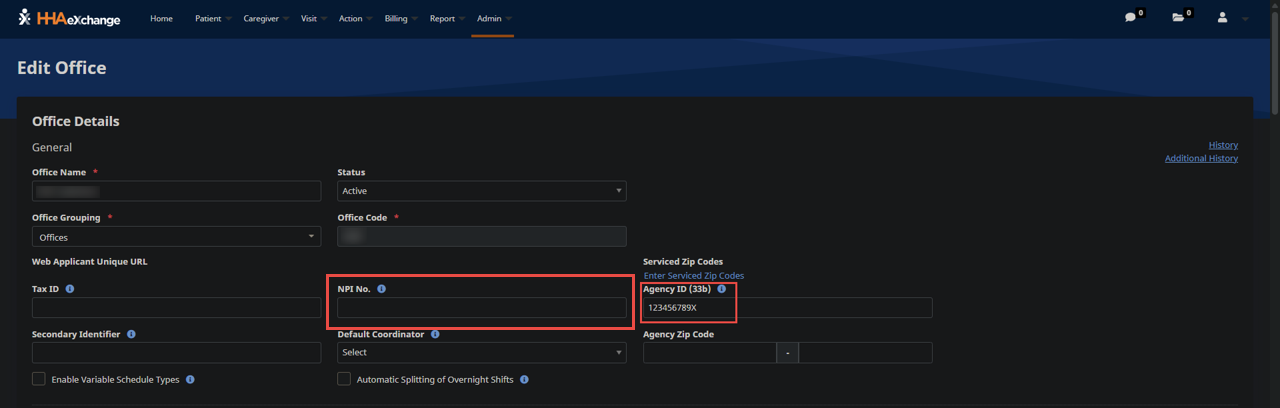Open the folder notifications icon
Image resolution: width=1280 pixels, height=408 pixels.
(x=1178, y=18)
